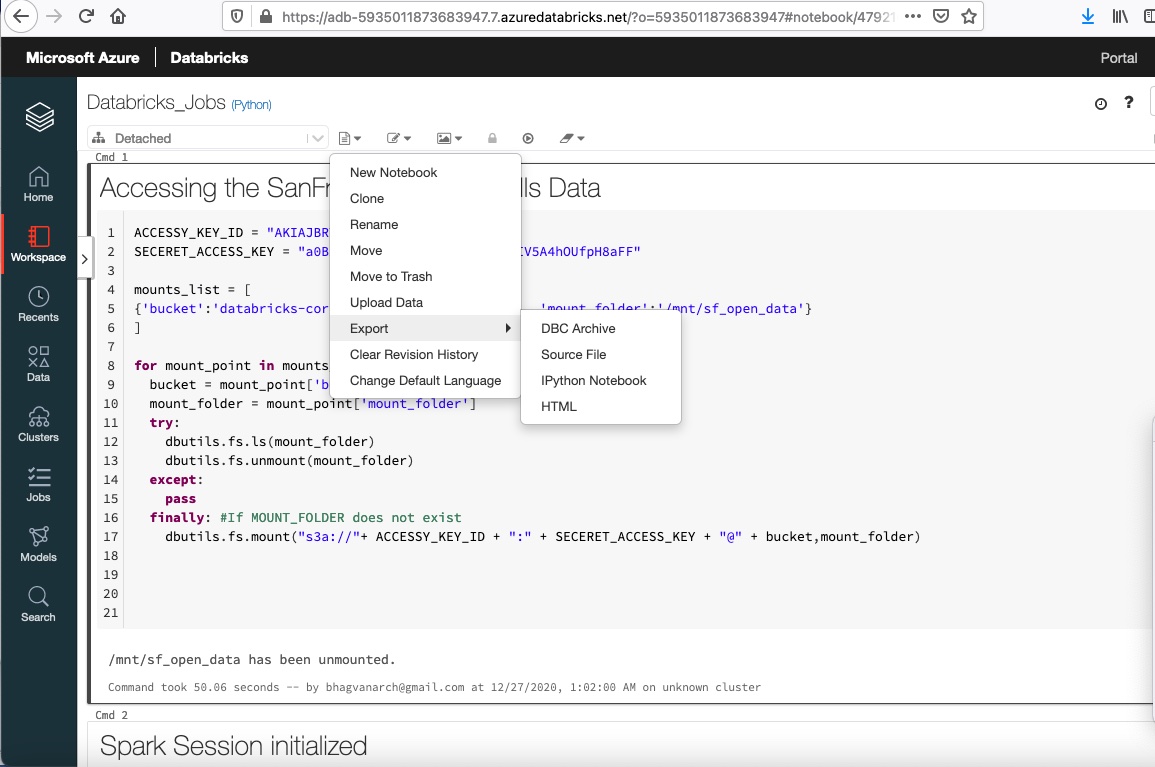
Task: Select Move in the menu
Action: tap(425, 251)
